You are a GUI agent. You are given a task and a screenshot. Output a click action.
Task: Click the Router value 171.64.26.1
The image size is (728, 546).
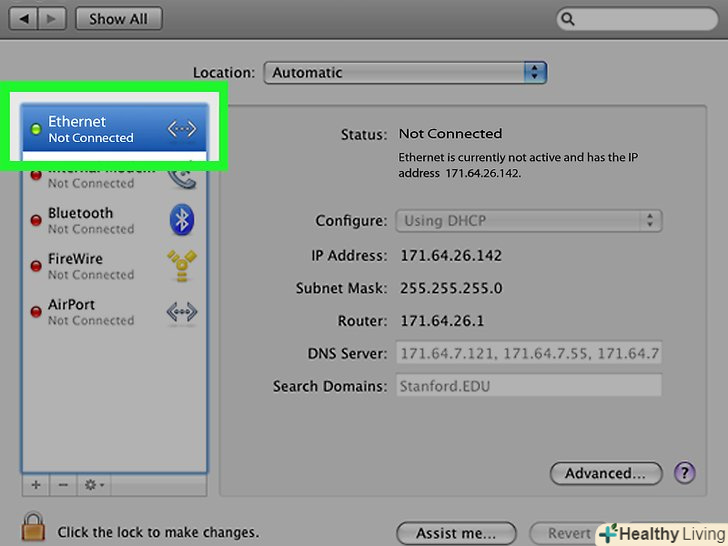(x=442, y=320)
